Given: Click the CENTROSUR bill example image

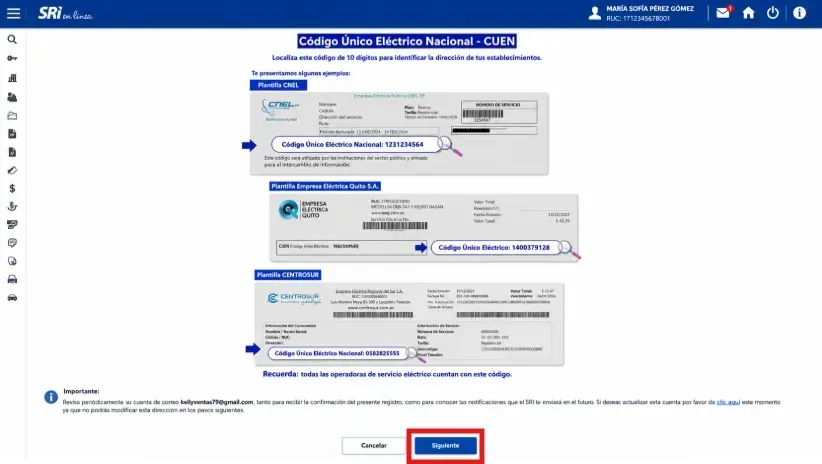Looking at the screenshot, I should 409,324.
